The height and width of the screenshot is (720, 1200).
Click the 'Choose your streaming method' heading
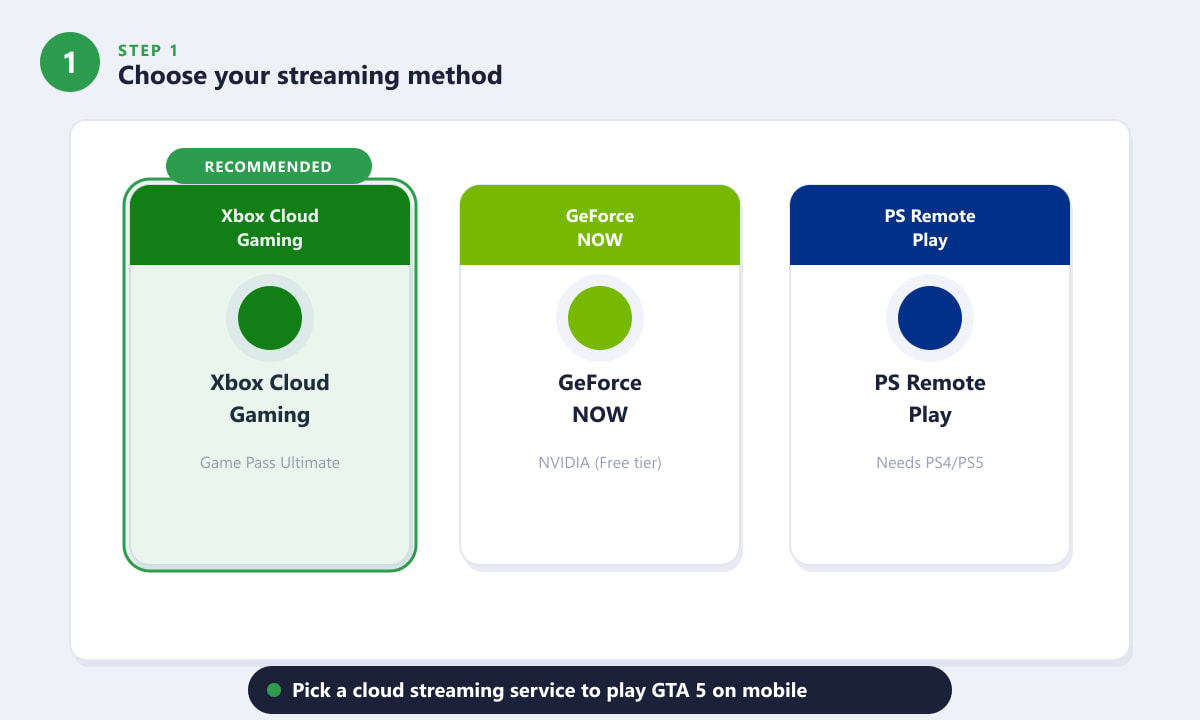click(x=310, y=75)
